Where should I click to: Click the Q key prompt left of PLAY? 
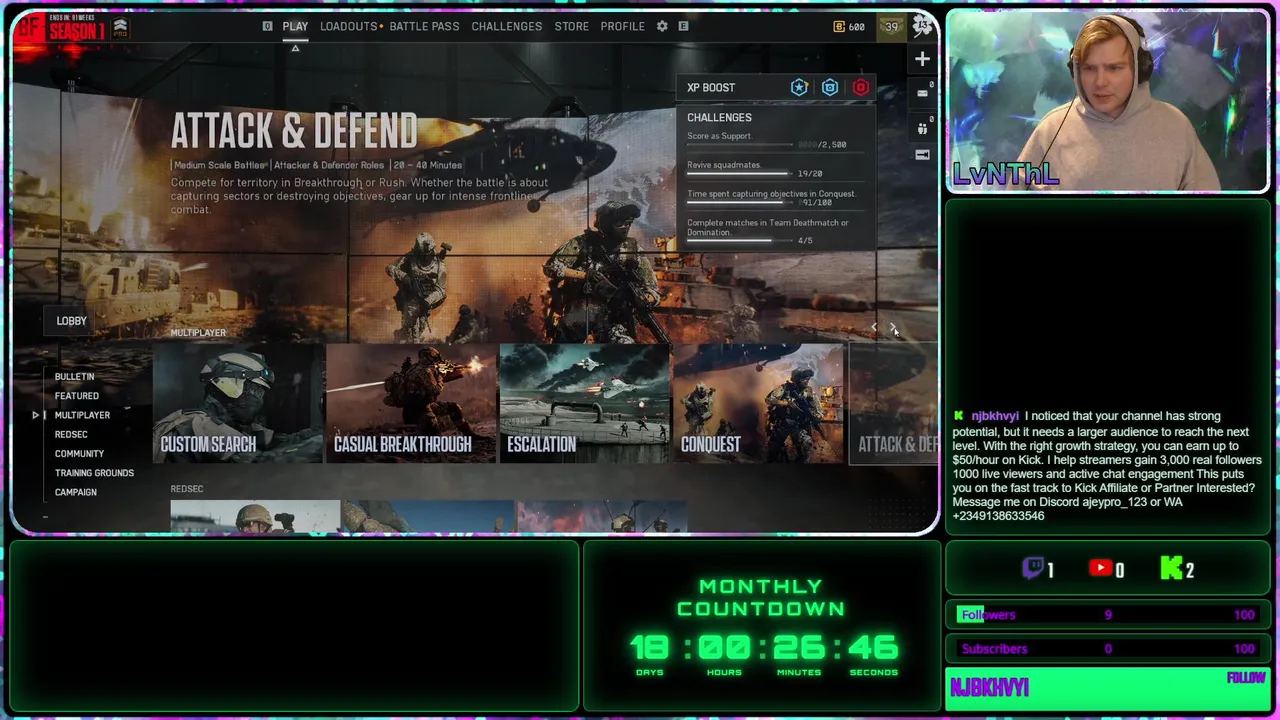click(267, 26)
